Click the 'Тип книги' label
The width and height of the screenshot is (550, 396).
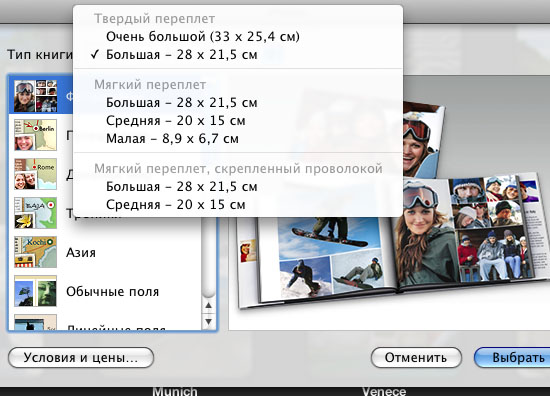click(40, 55)
